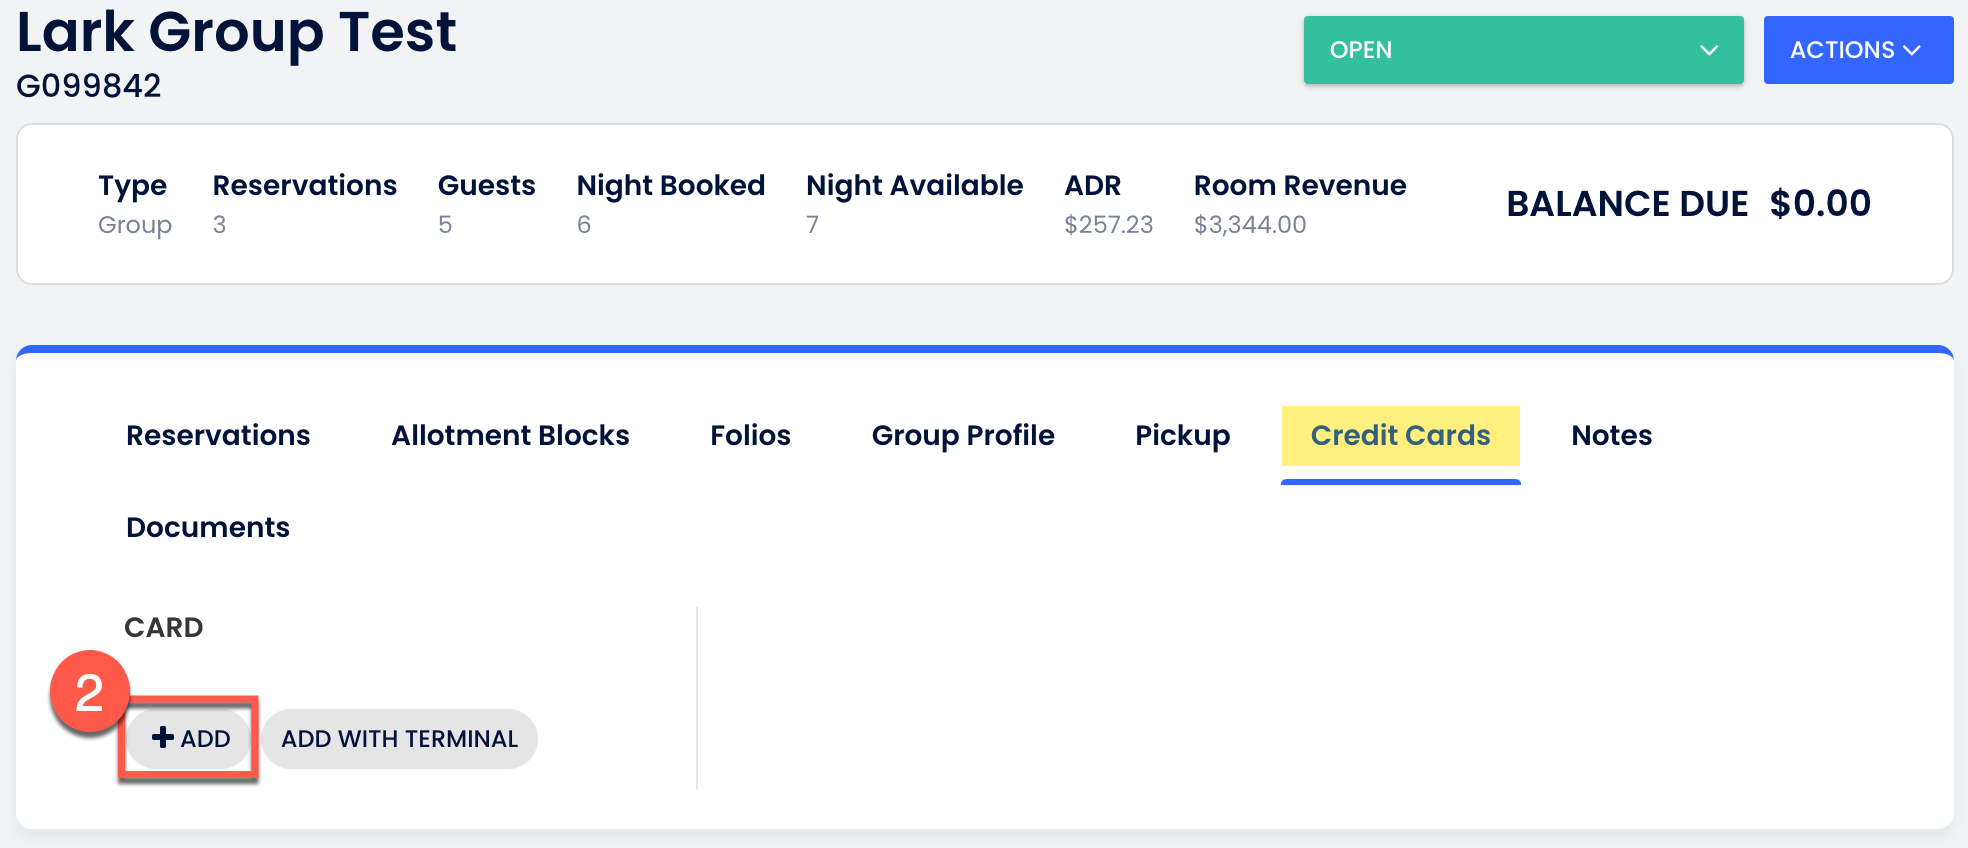Click the ADR value $257.23
The width and height of the screenshot is (1968, 848).
pyautogui.click(x=1108, y=225)
